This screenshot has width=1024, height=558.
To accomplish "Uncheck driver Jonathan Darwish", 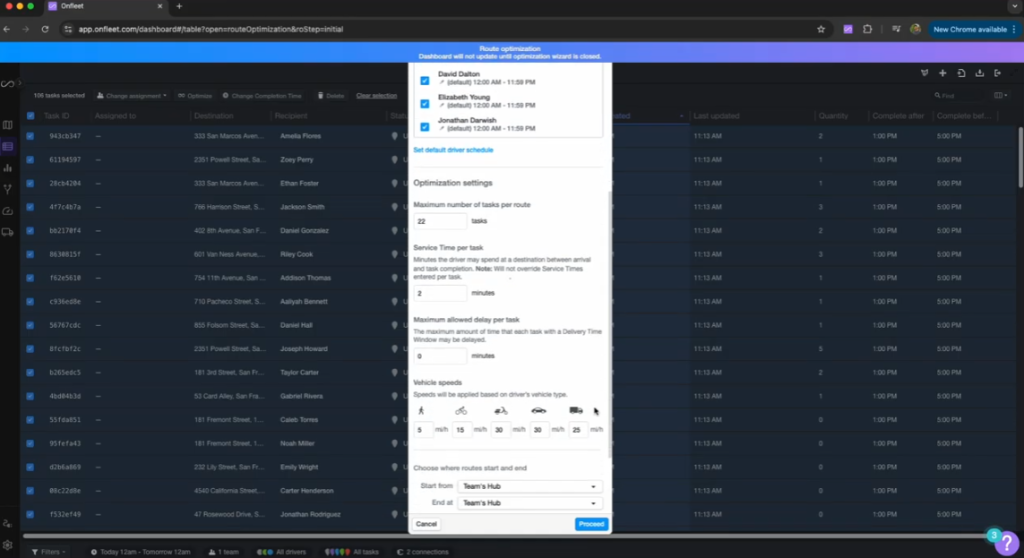I will tap(424, 127).
